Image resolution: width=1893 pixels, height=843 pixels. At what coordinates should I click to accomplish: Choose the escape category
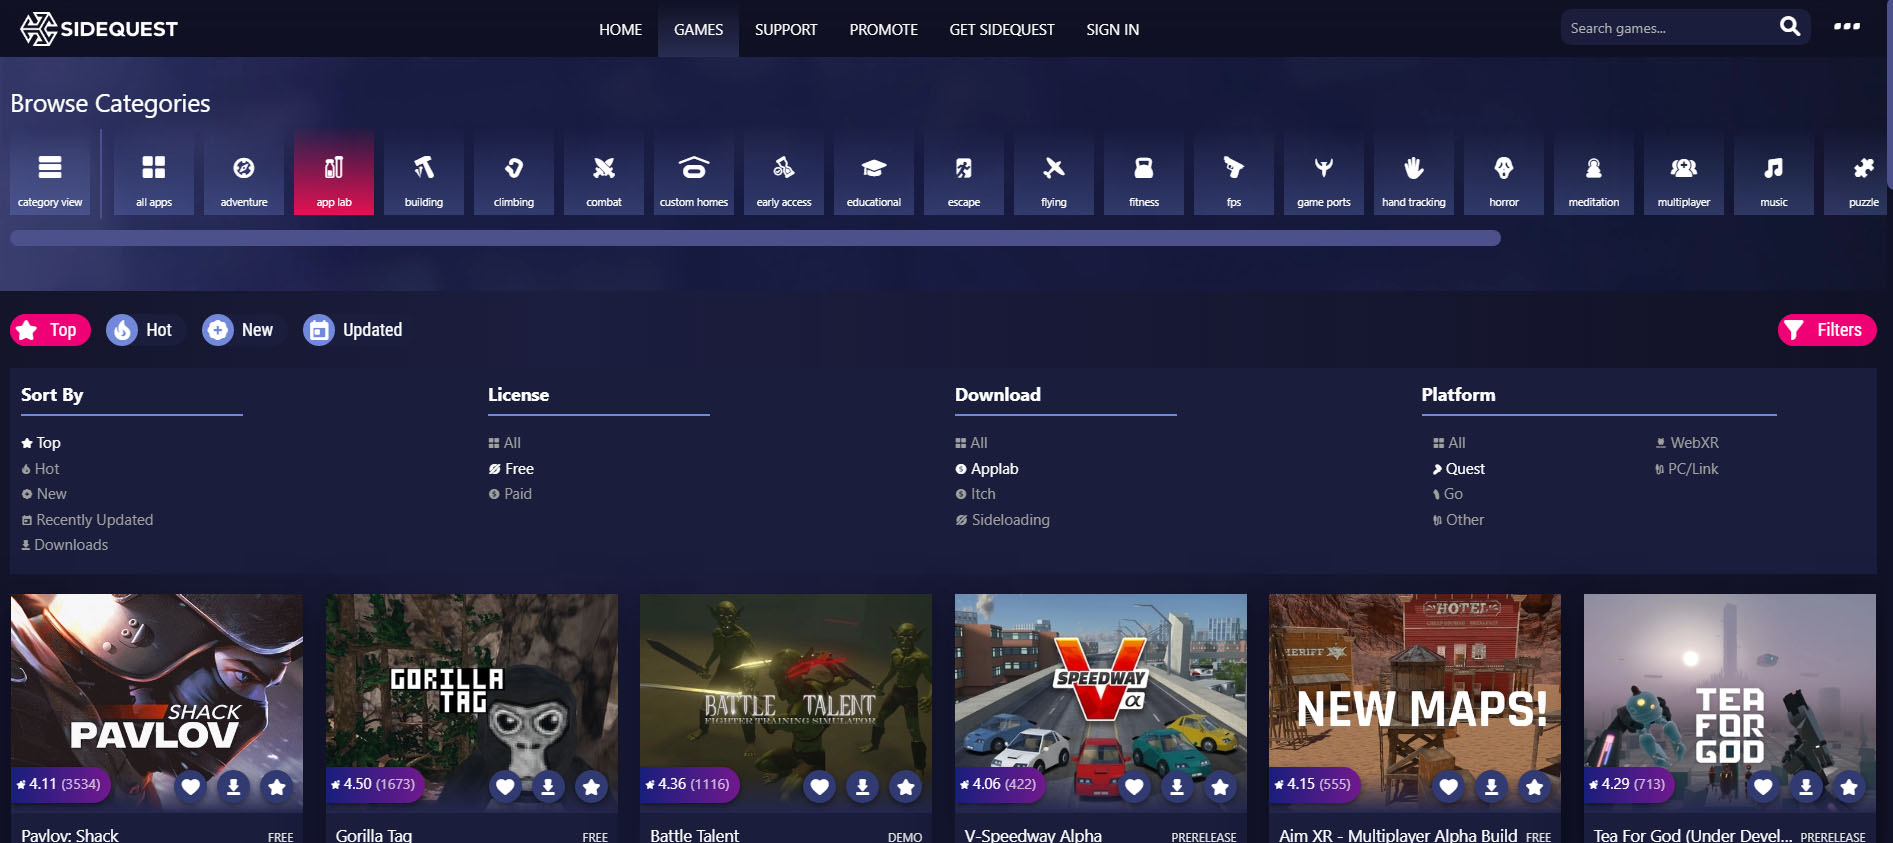point(964,173)
